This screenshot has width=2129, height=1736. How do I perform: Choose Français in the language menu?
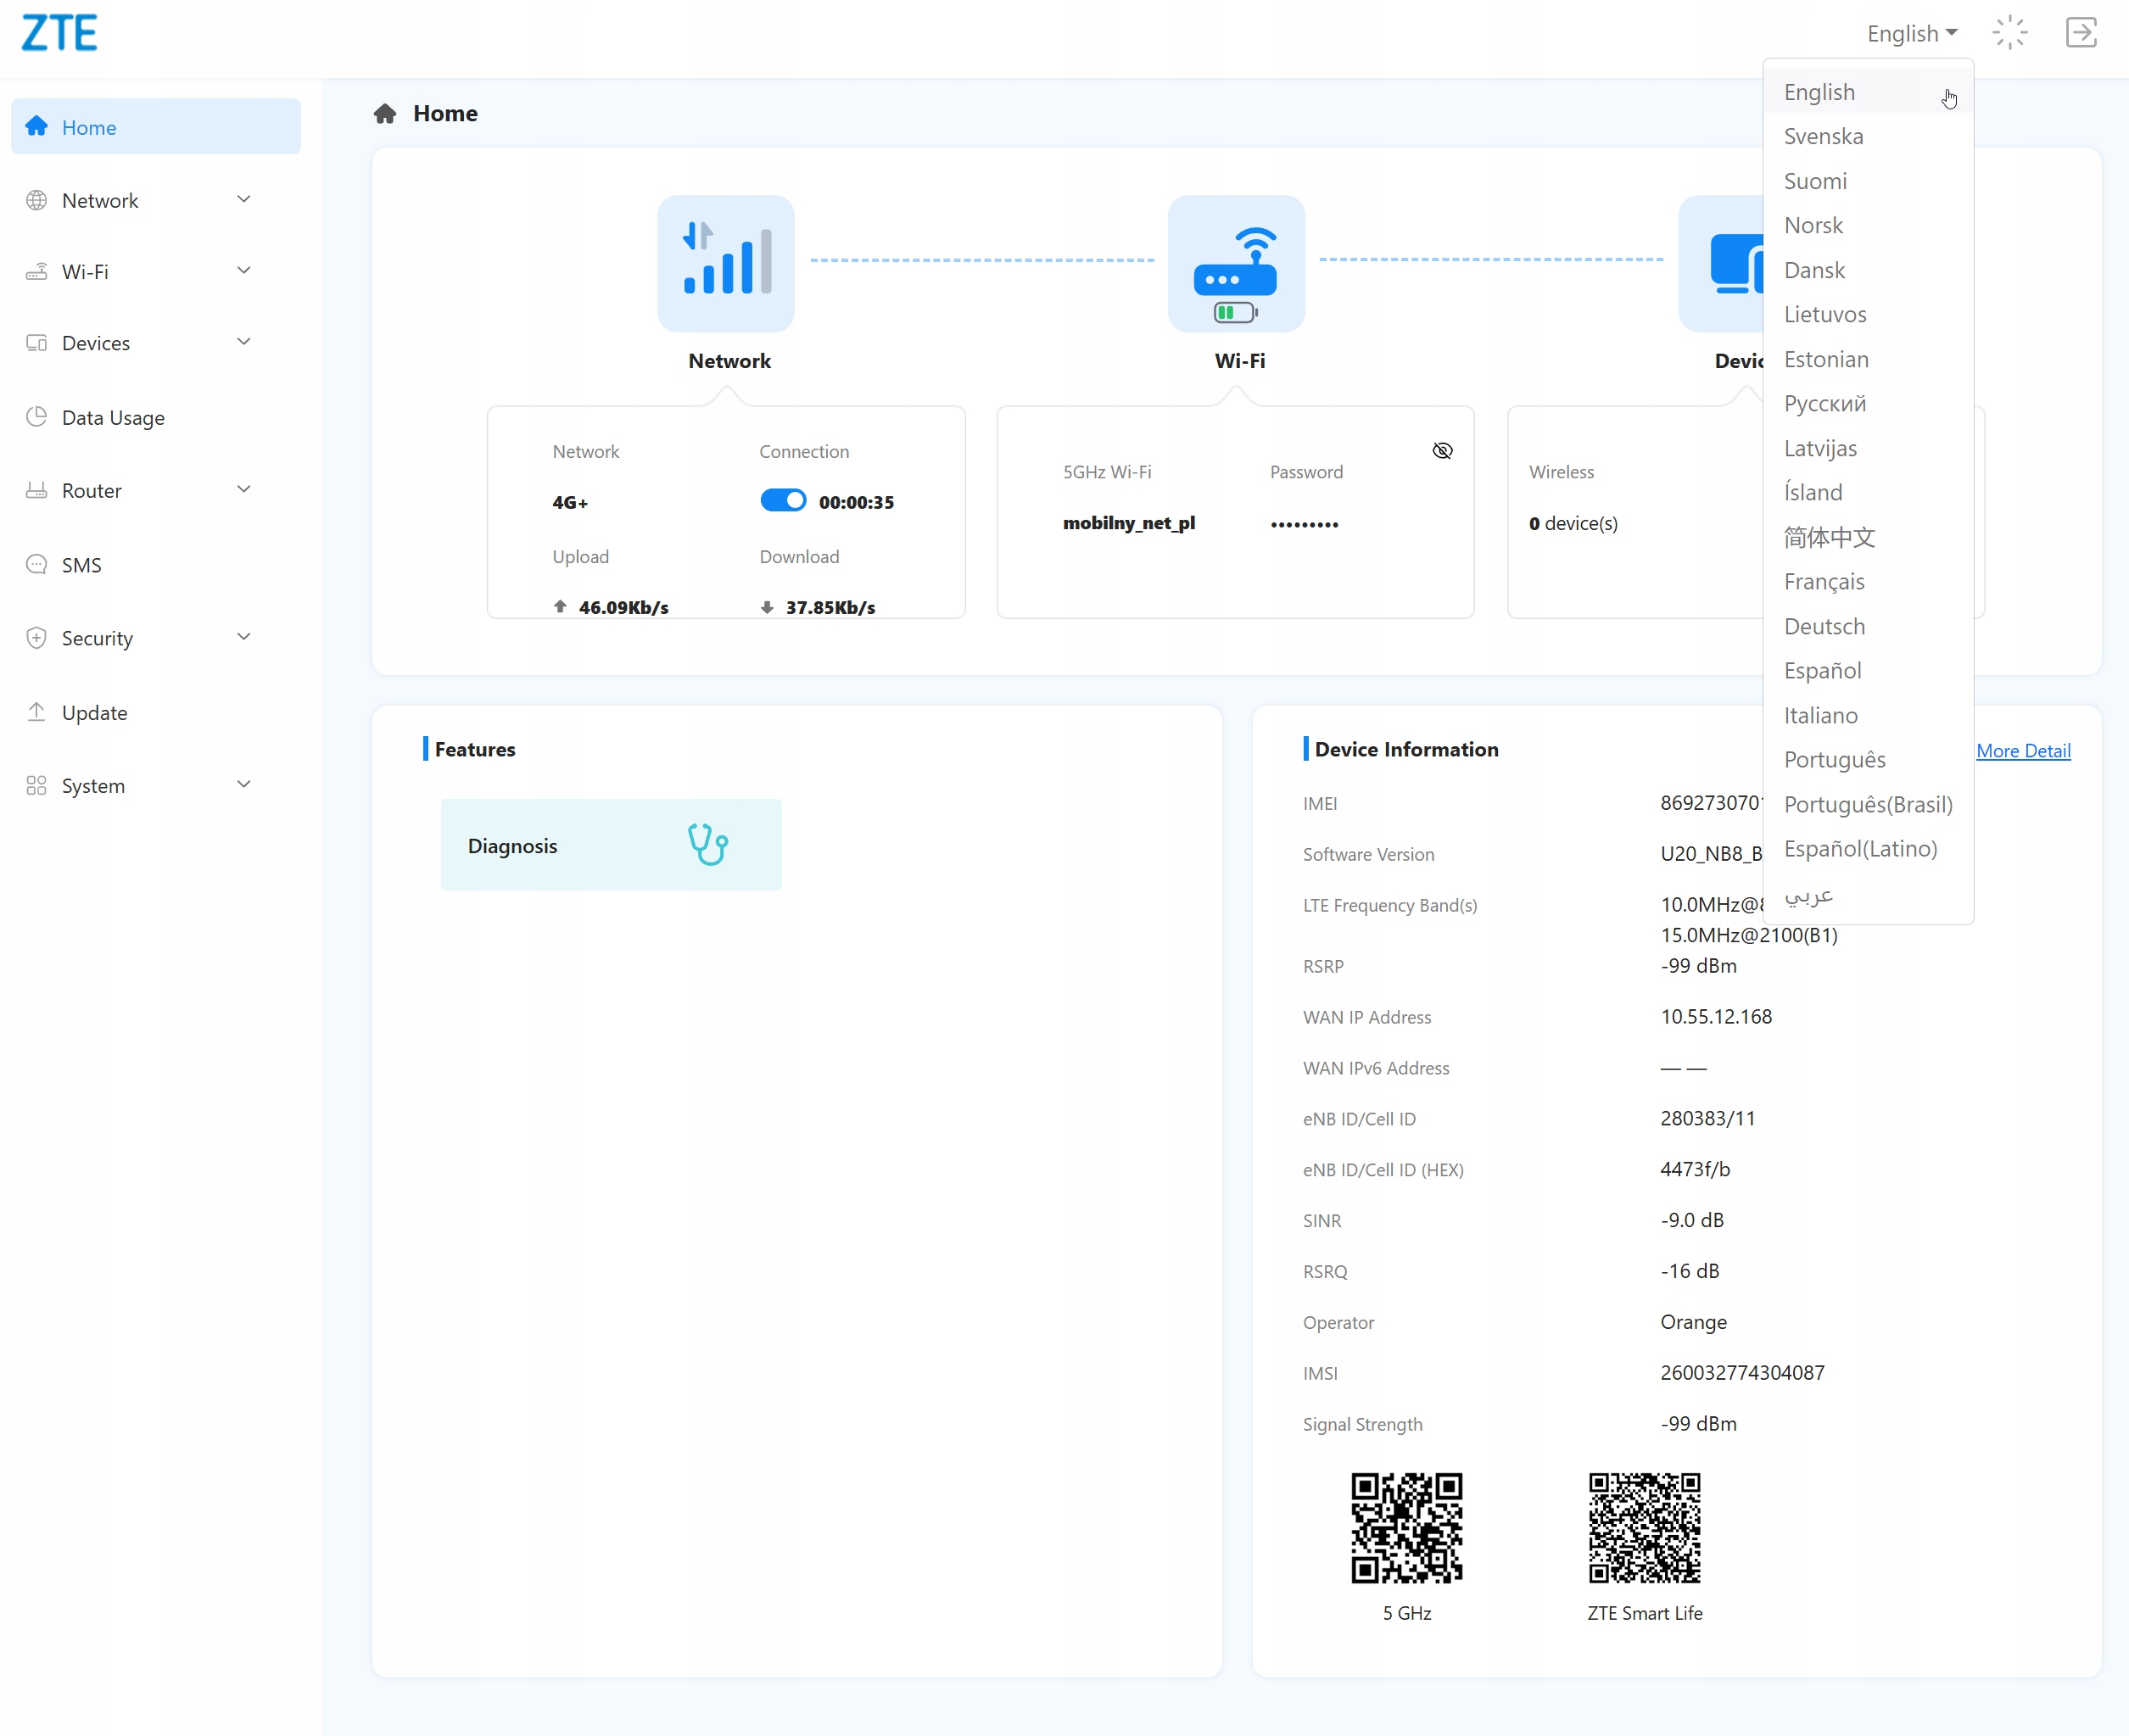click(1824, 582)
